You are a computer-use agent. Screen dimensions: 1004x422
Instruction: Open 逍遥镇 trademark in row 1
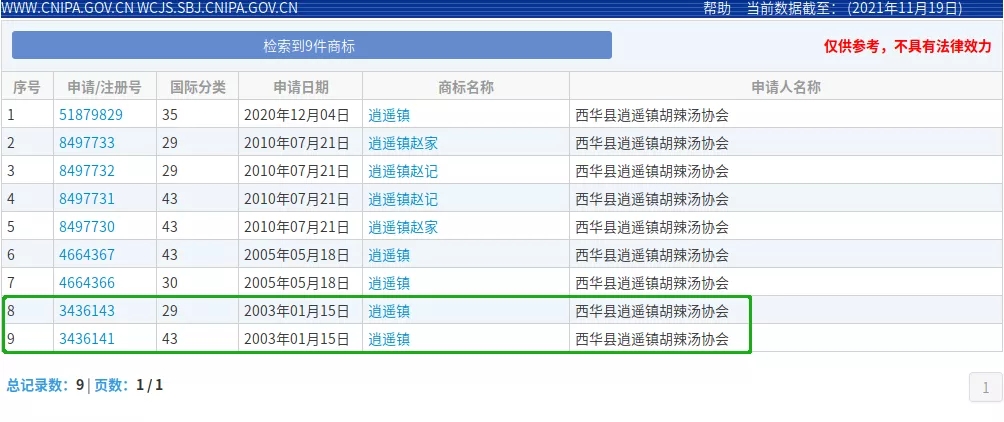click(389, 115)
